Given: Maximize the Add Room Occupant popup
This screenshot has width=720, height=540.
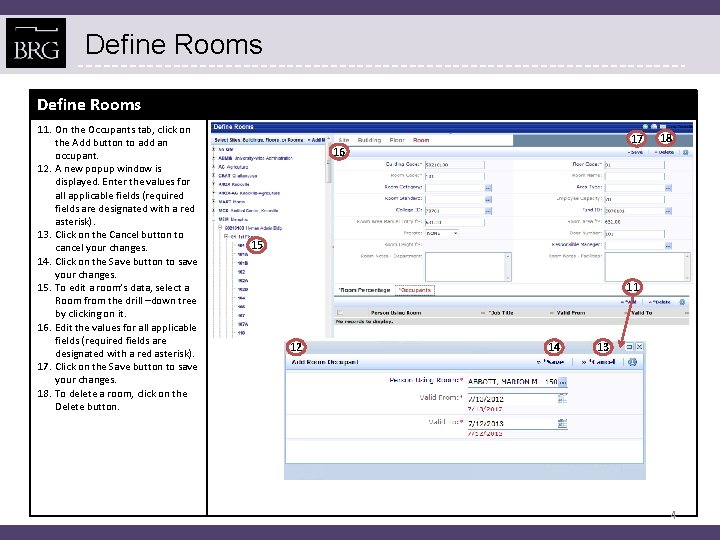Looking at the screenshot, I should 630,347.
